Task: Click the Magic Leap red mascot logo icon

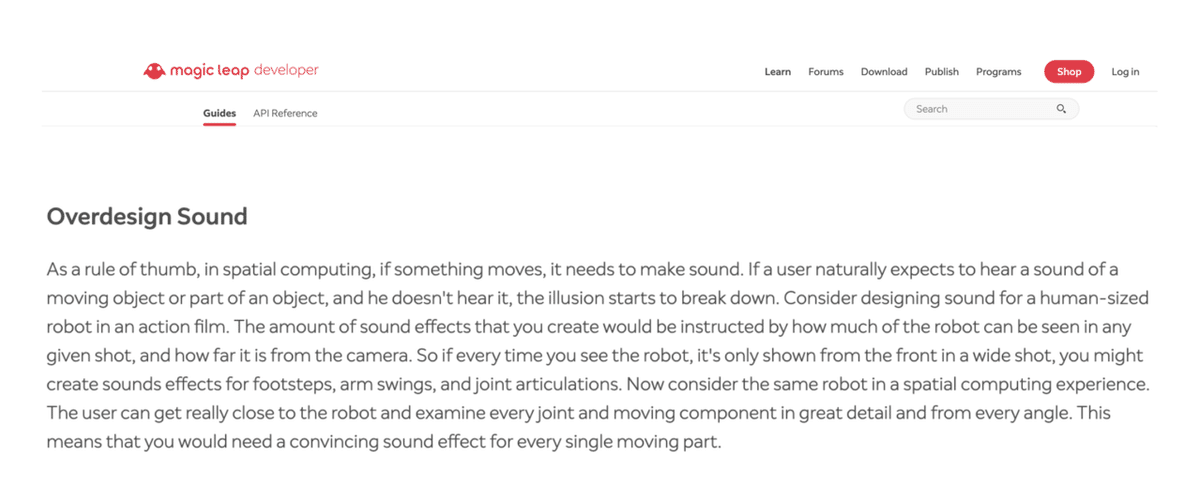Action: coord(154,71)
